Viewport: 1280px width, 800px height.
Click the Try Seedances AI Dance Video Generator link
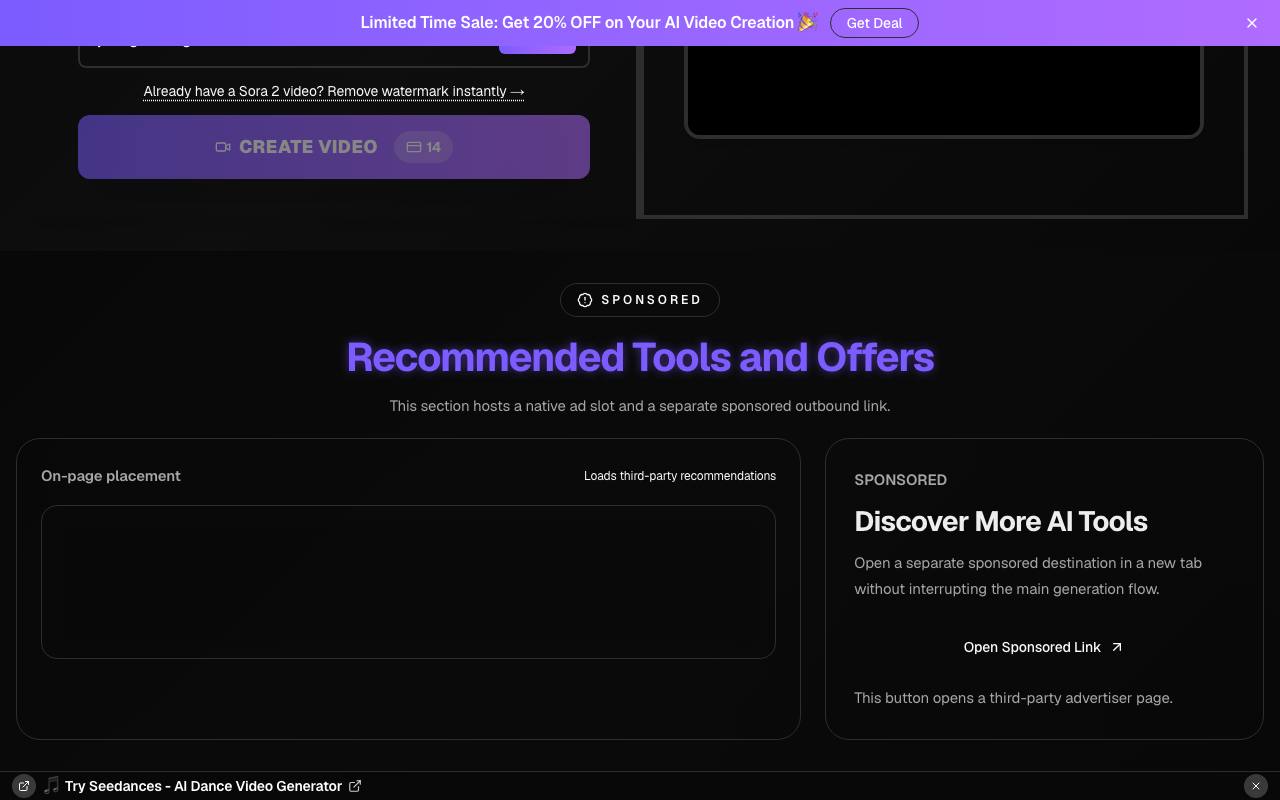click(203, 786)
